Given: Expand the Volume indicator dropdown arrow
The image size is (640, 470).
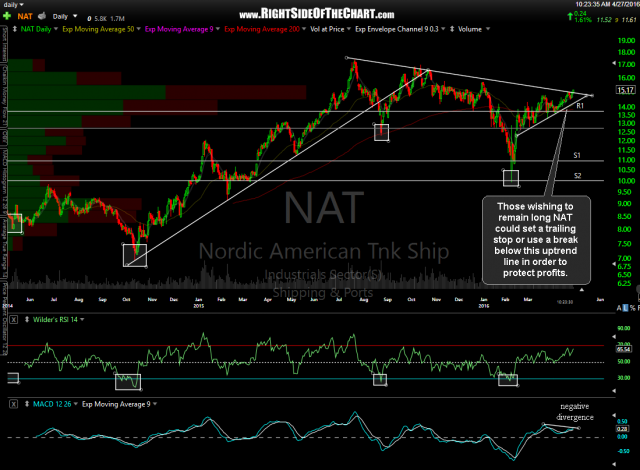Looking at the screenshot, I should pos(488,29).
